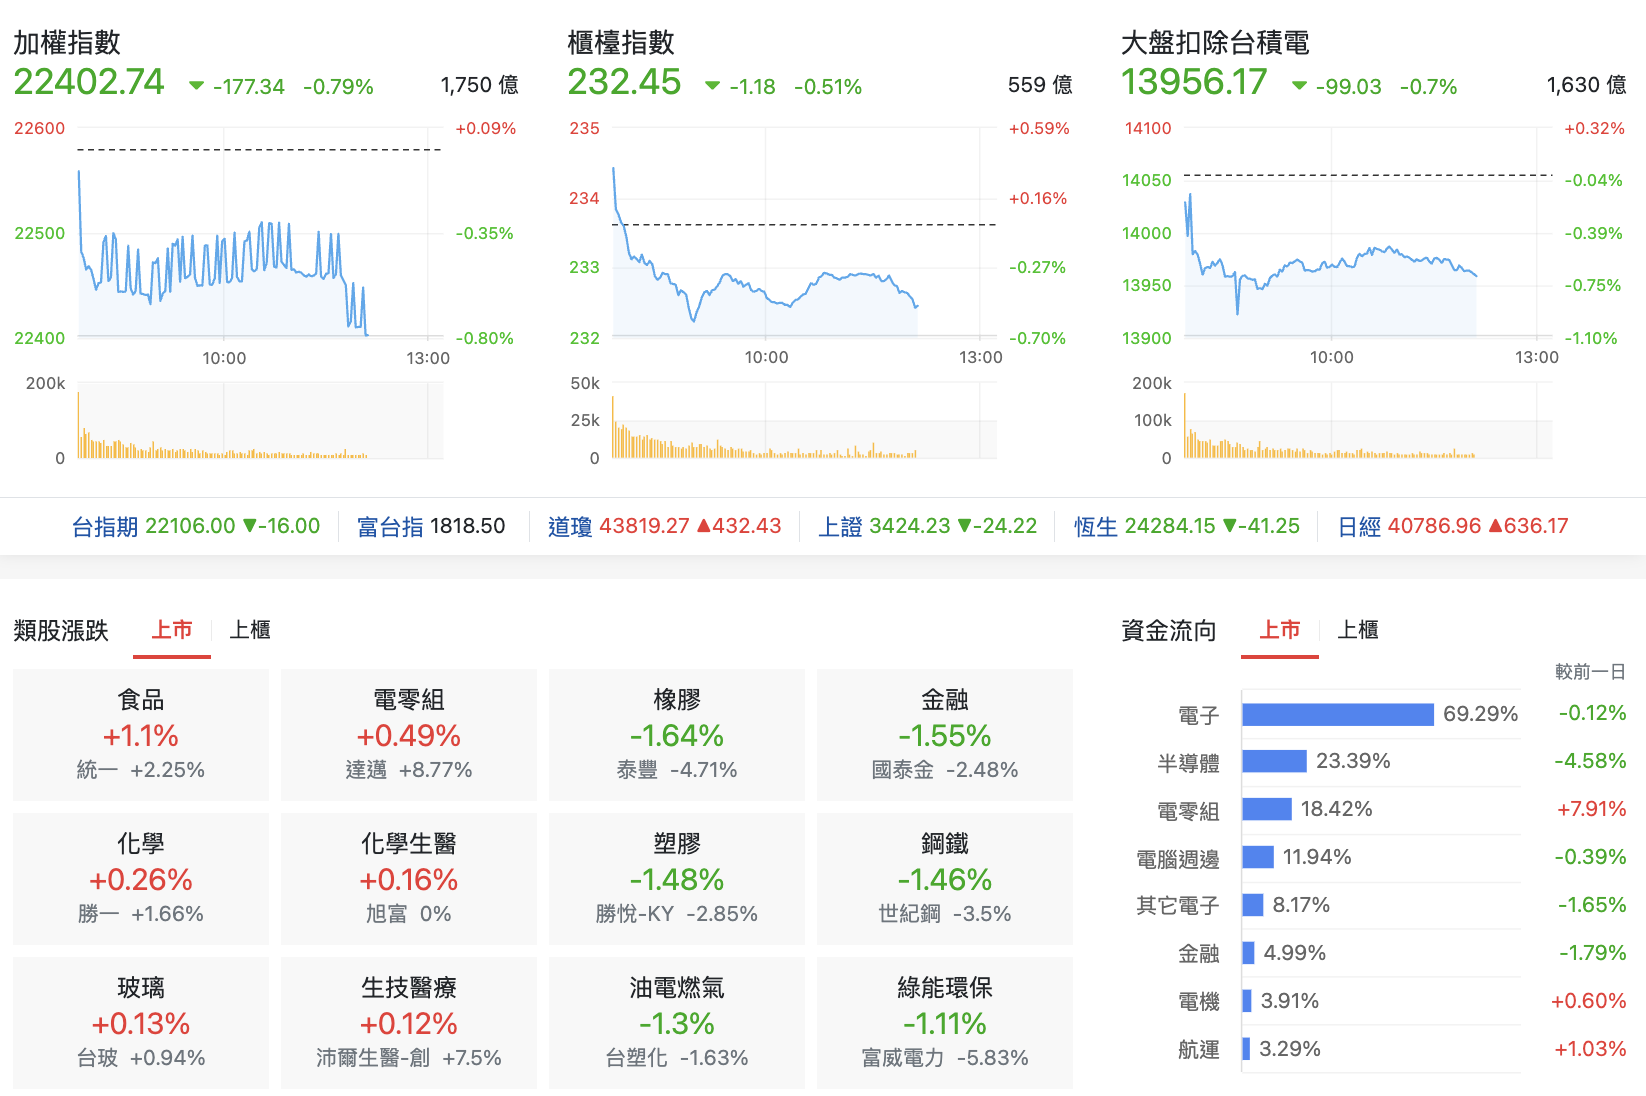This screenshot has width=1646, height=1096.
Task: Click the 櫃檯指數 volume bar chart
Action: [x=804, y=421]
